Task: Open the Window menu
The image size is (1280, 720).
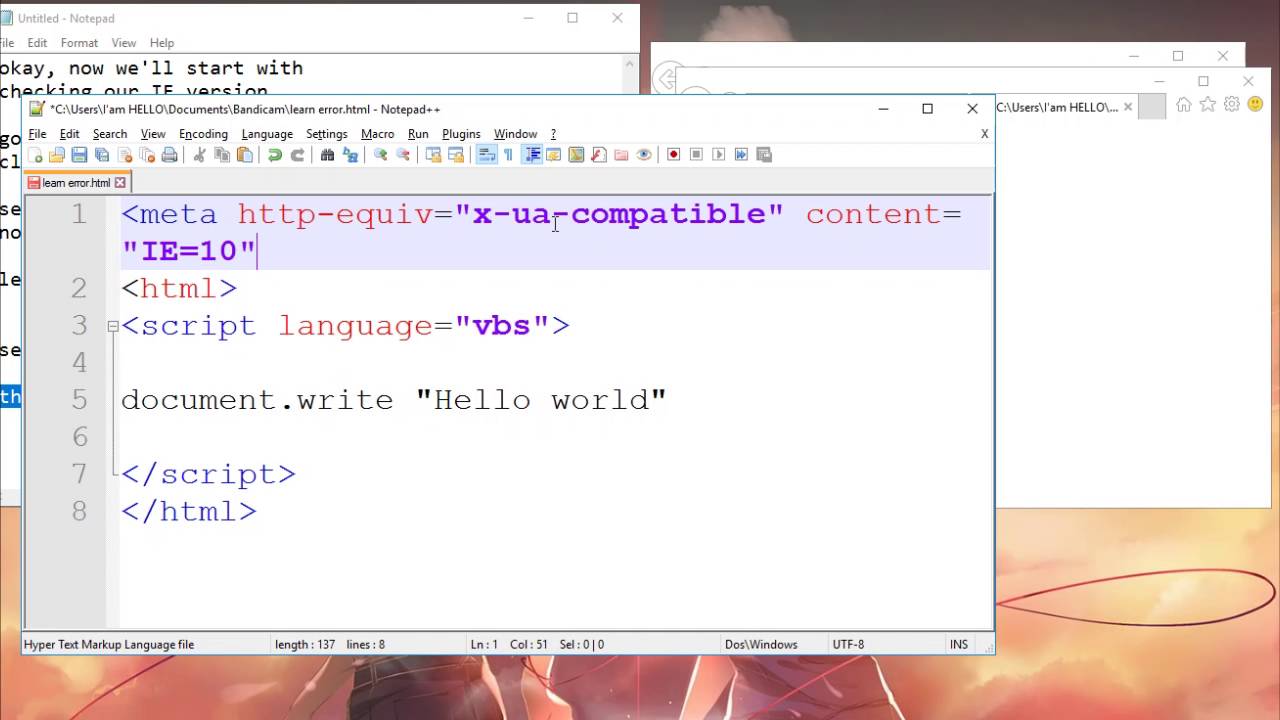Action: [515, 134]
